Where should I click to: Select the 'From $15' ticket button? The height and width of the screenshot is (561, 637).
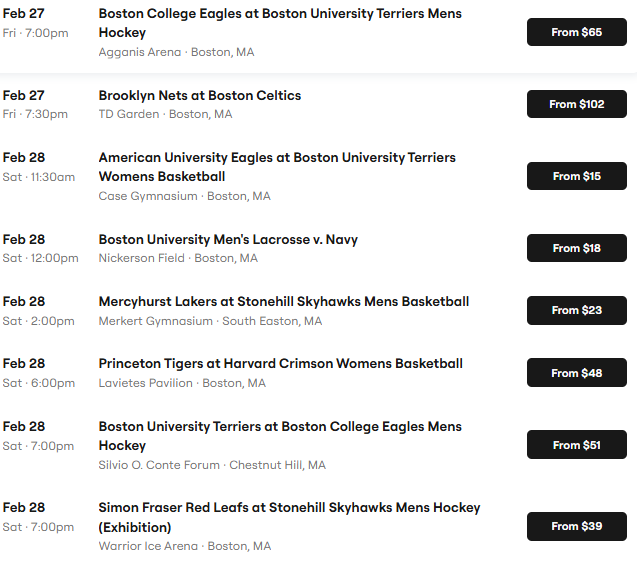[x=576, y=176]
